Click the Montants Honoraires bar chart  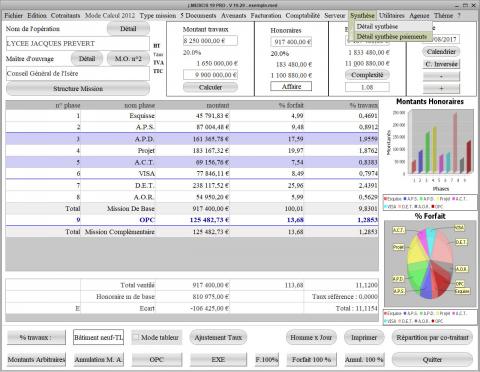pos(430,145)
